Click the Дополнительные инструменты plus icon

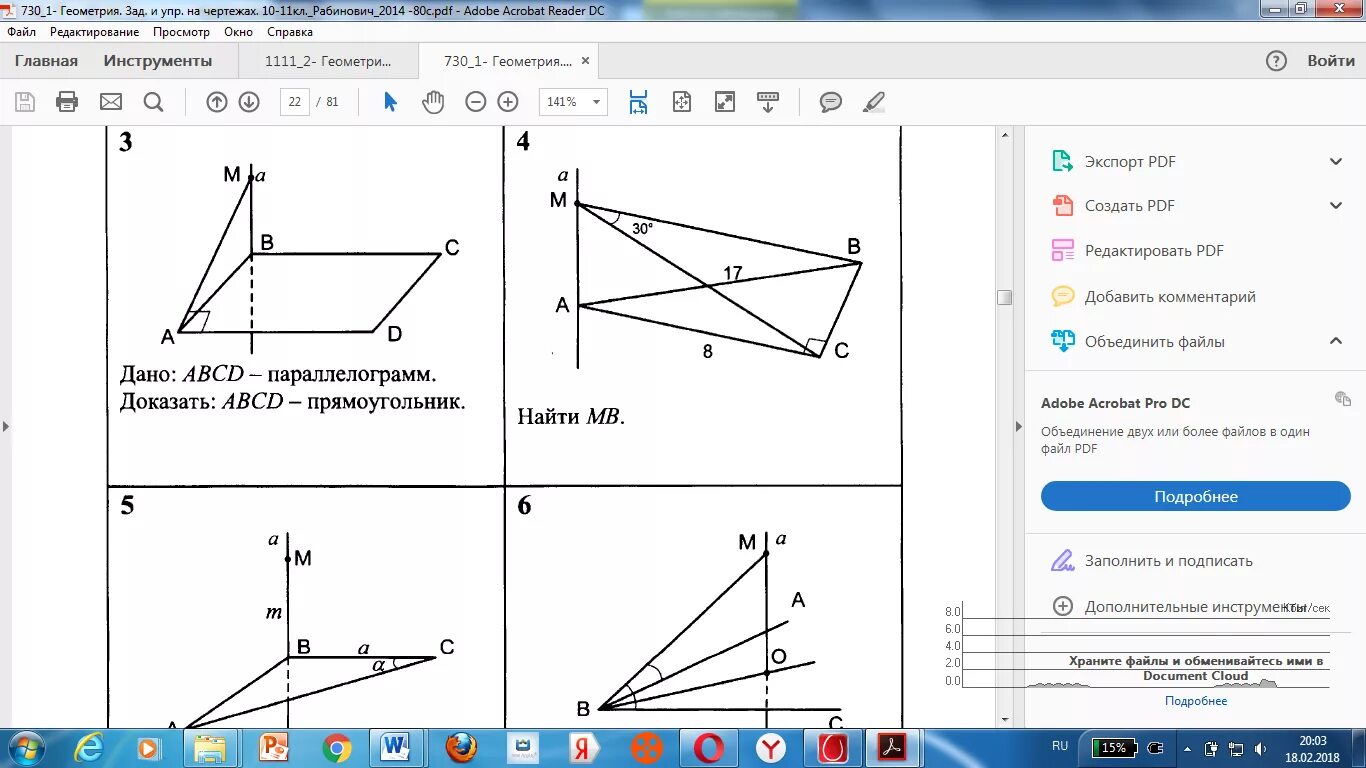(1063, 606)
